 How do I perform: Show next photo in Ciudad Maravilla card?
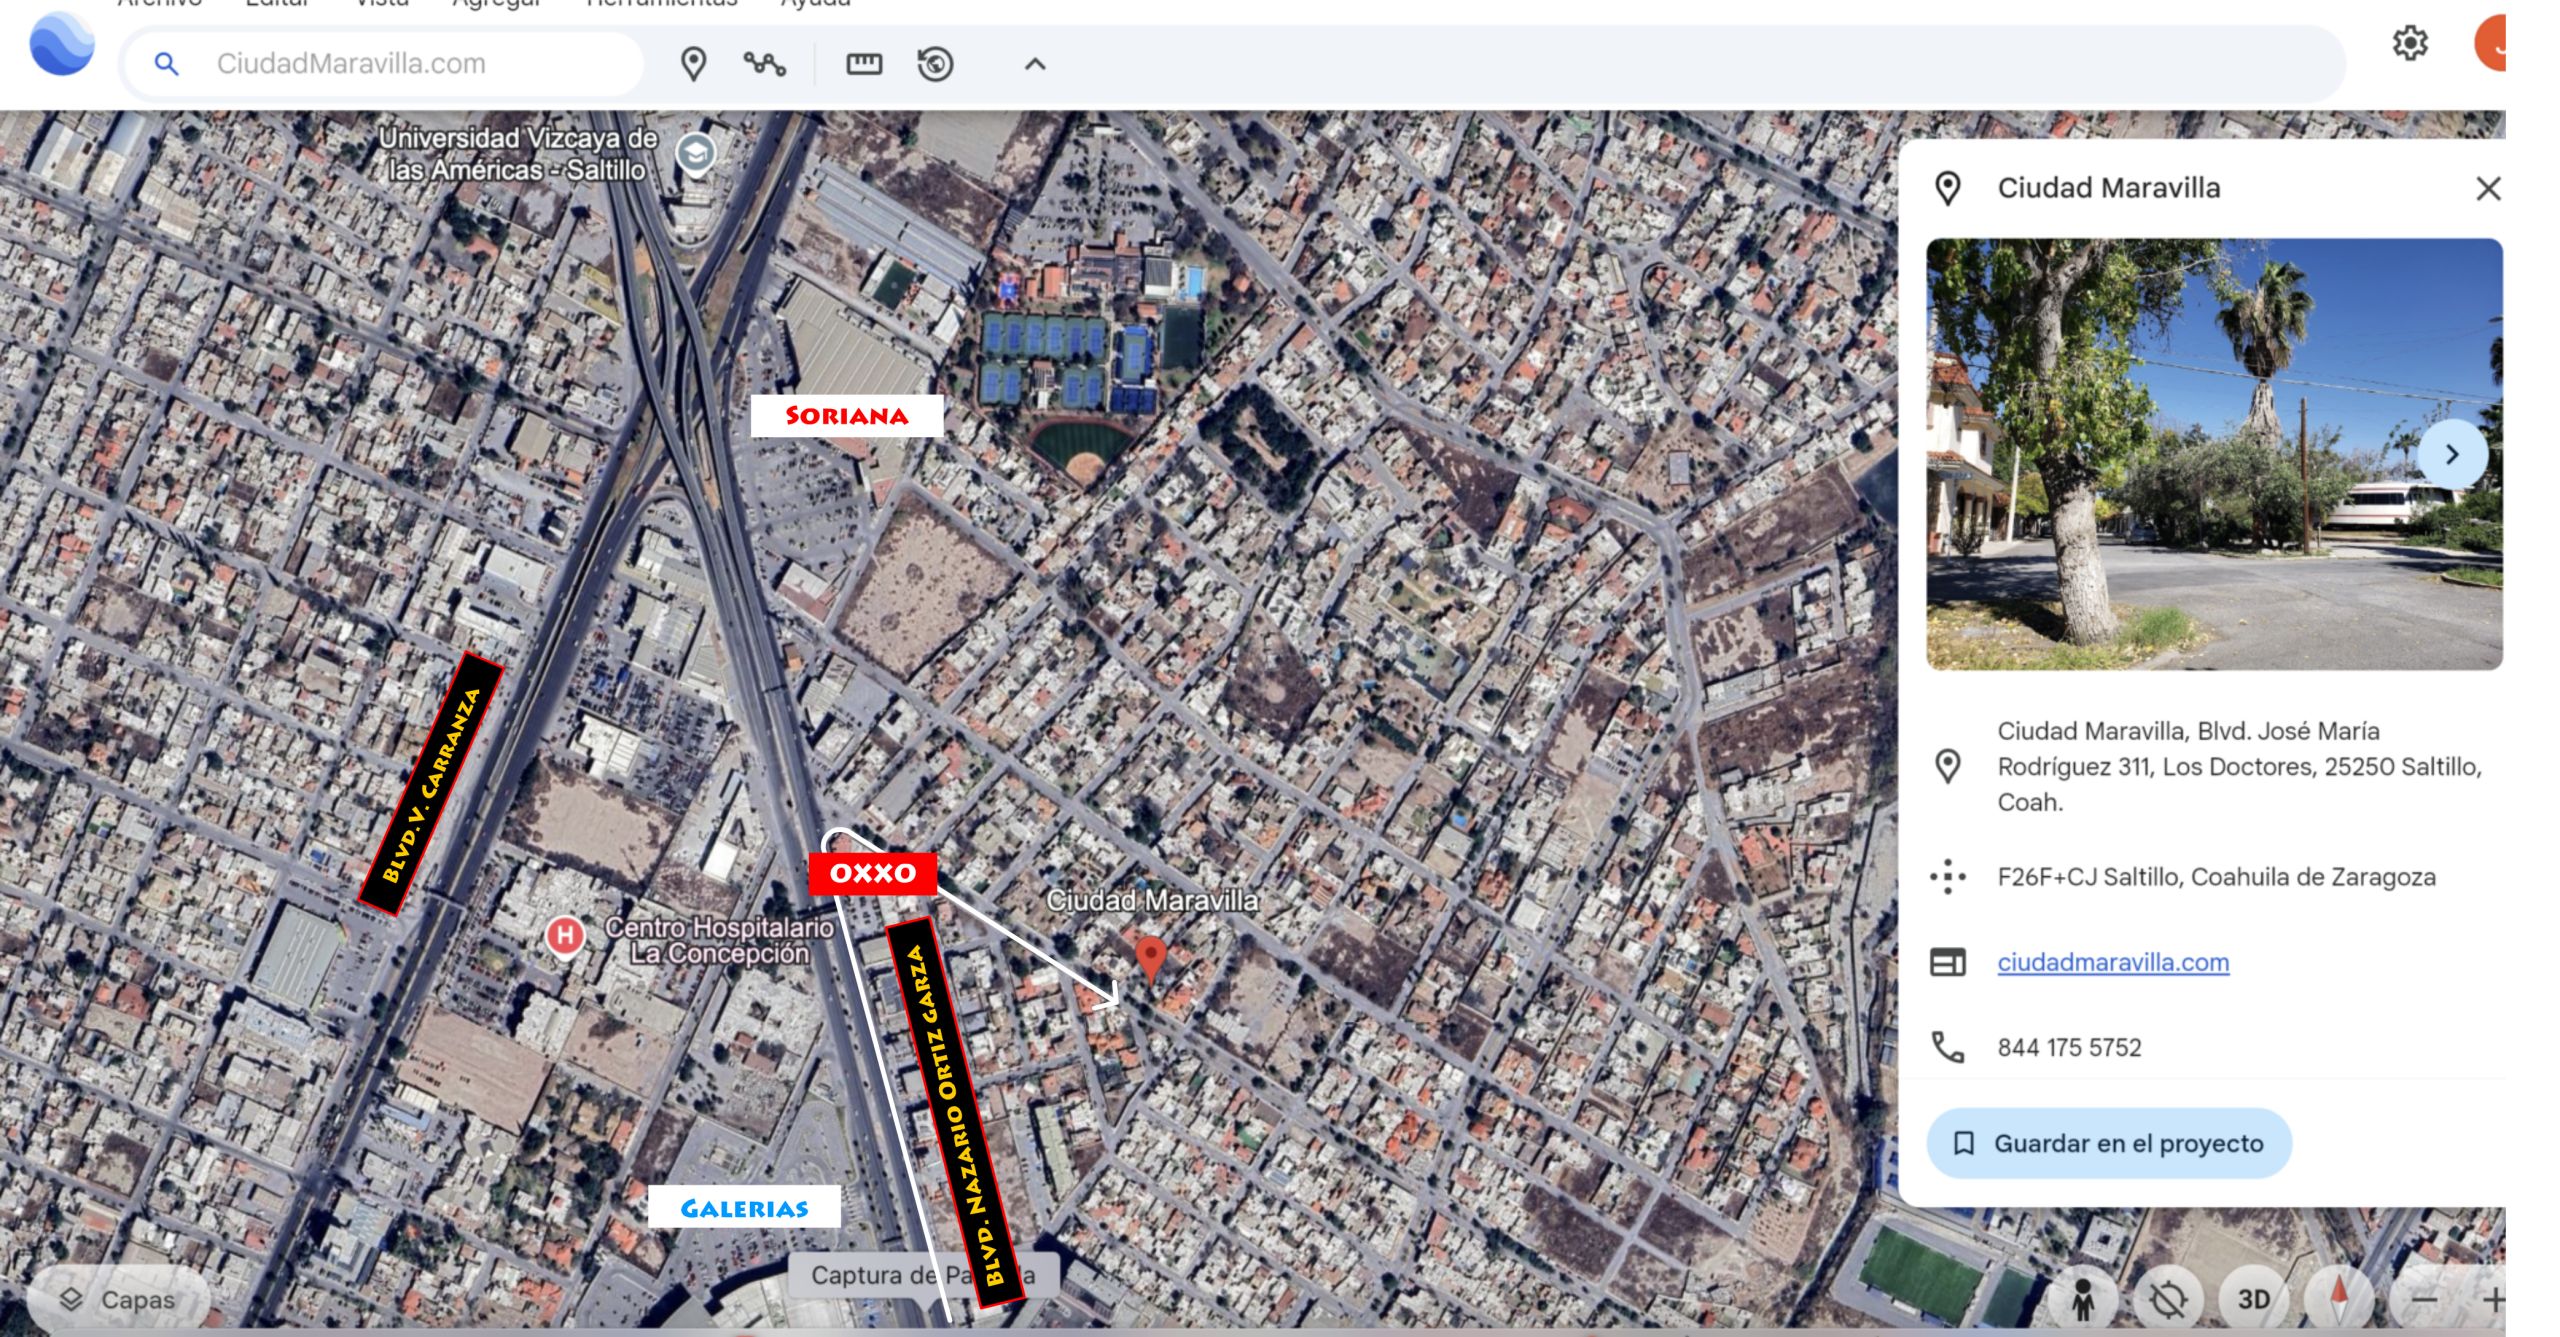(x=2451, y=454)
